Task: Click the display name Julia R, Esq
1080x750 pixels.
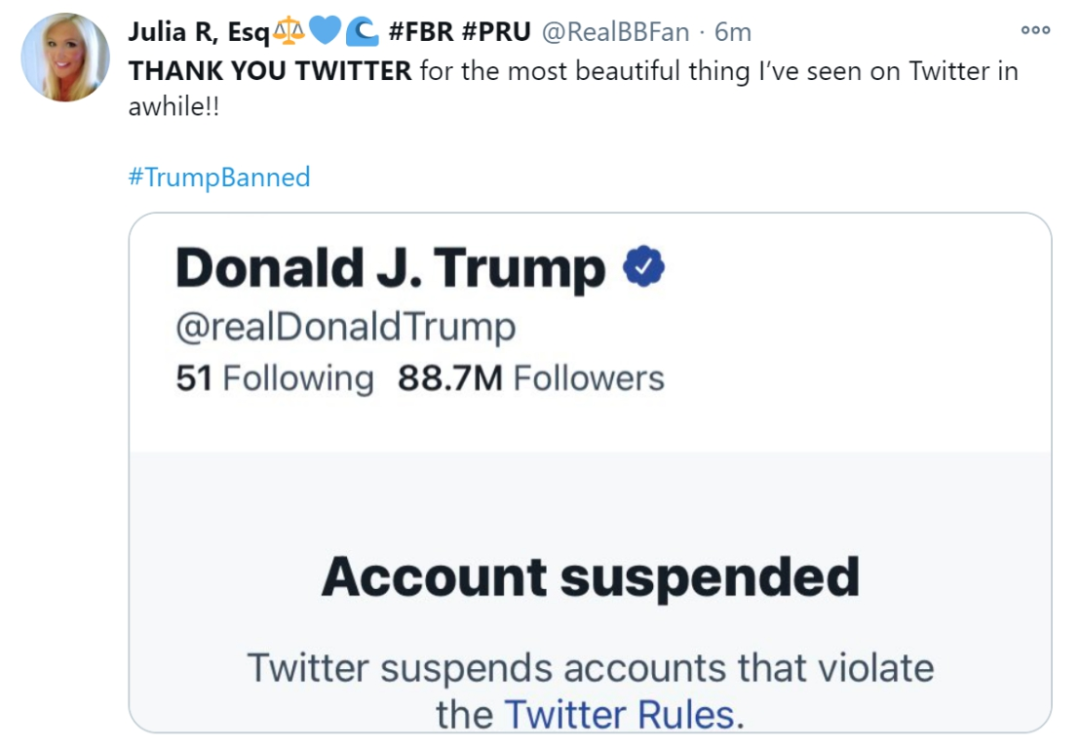Action: coord(198,32)
